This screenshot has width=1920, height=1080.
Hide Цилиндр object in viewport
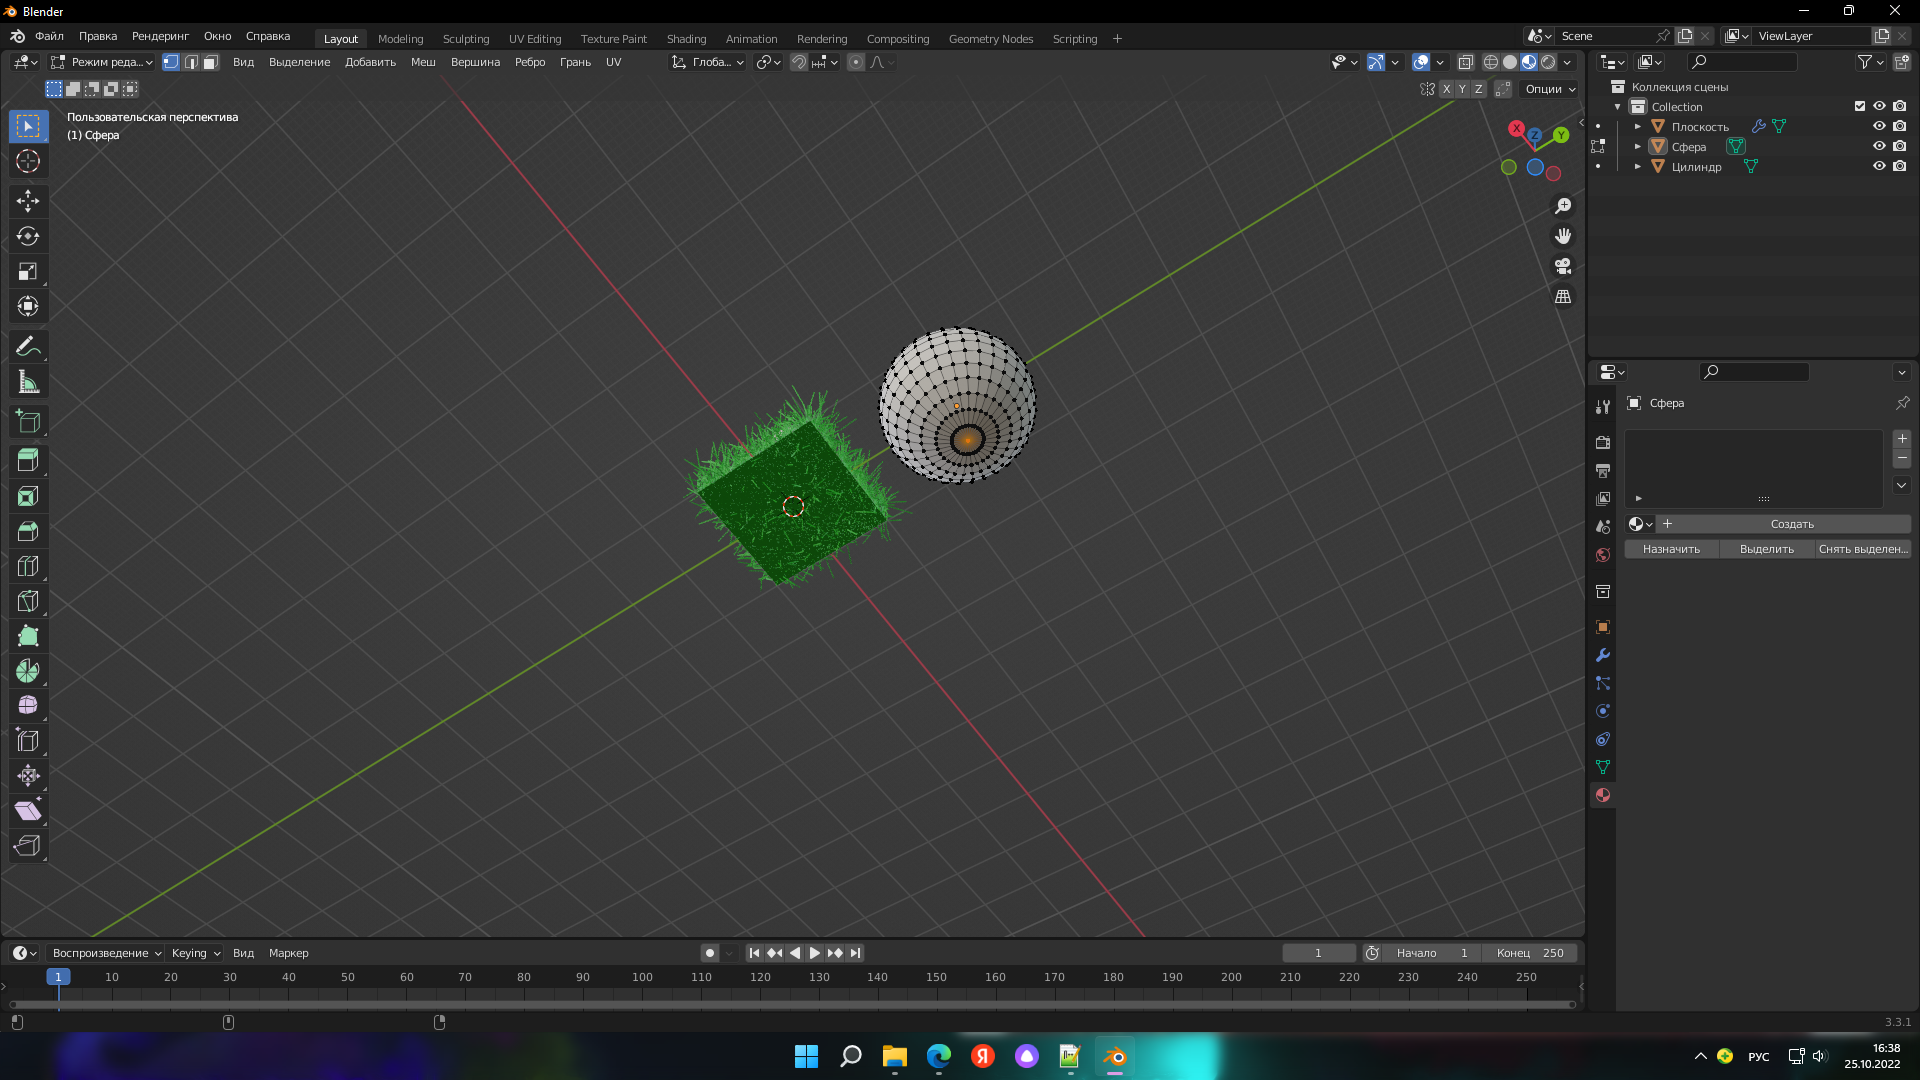pos(1879,166)
